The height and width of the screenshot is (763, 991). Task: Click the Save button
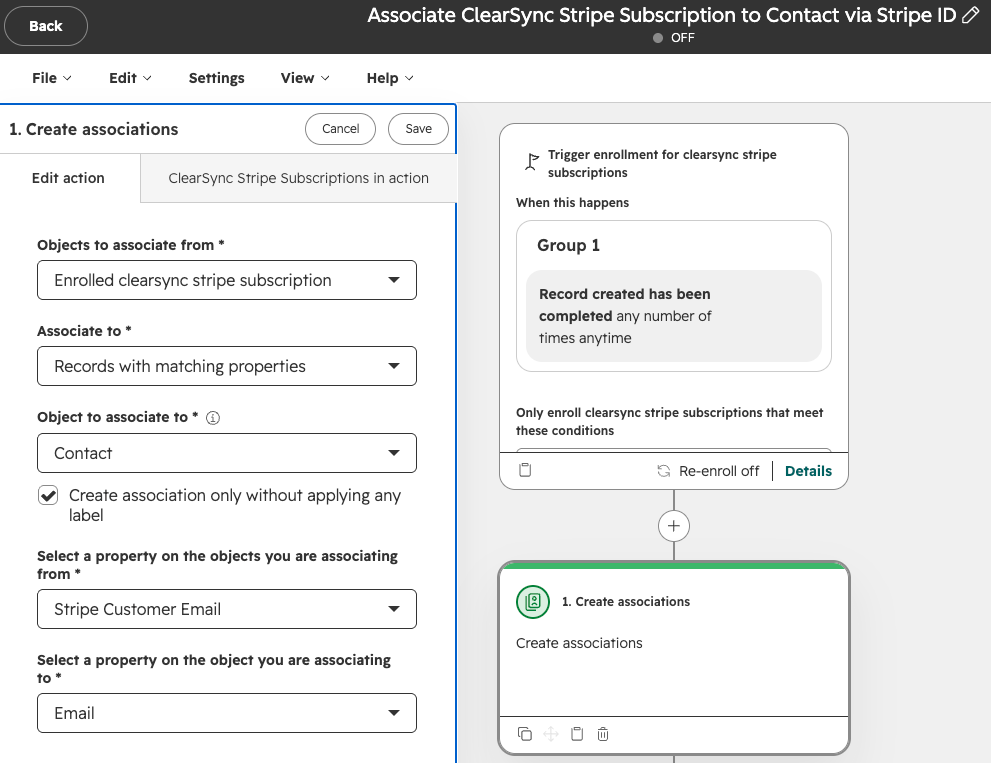click(418, 129)
